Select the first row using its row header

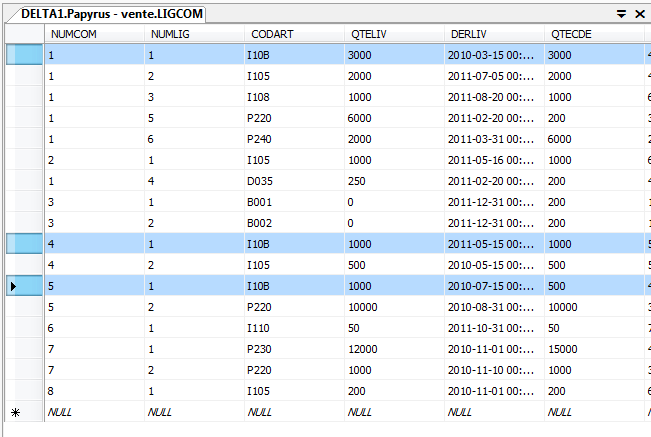[x=22, y=54]
